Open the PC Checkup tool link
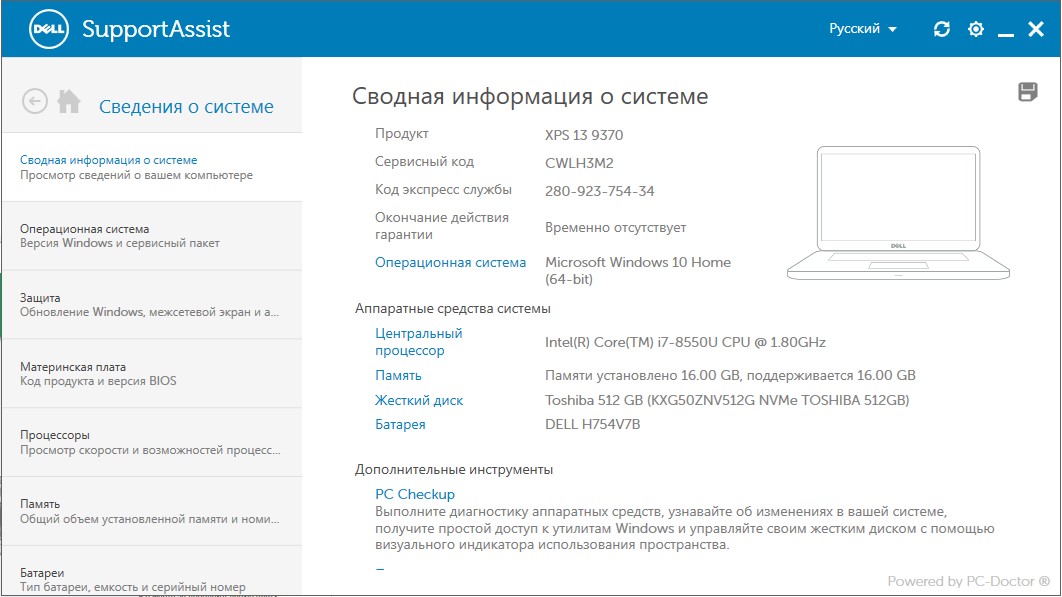Image resolution: width=1062 pixels, height=597 pixels. point(415,494)
